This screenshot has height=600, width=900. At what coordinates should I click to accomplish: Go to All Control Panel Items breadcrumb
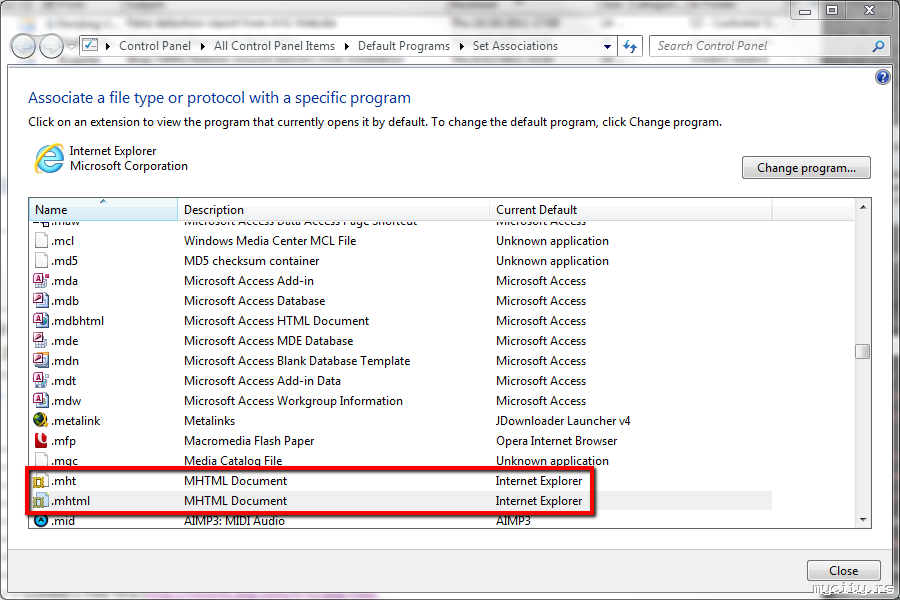coord(274,46)
